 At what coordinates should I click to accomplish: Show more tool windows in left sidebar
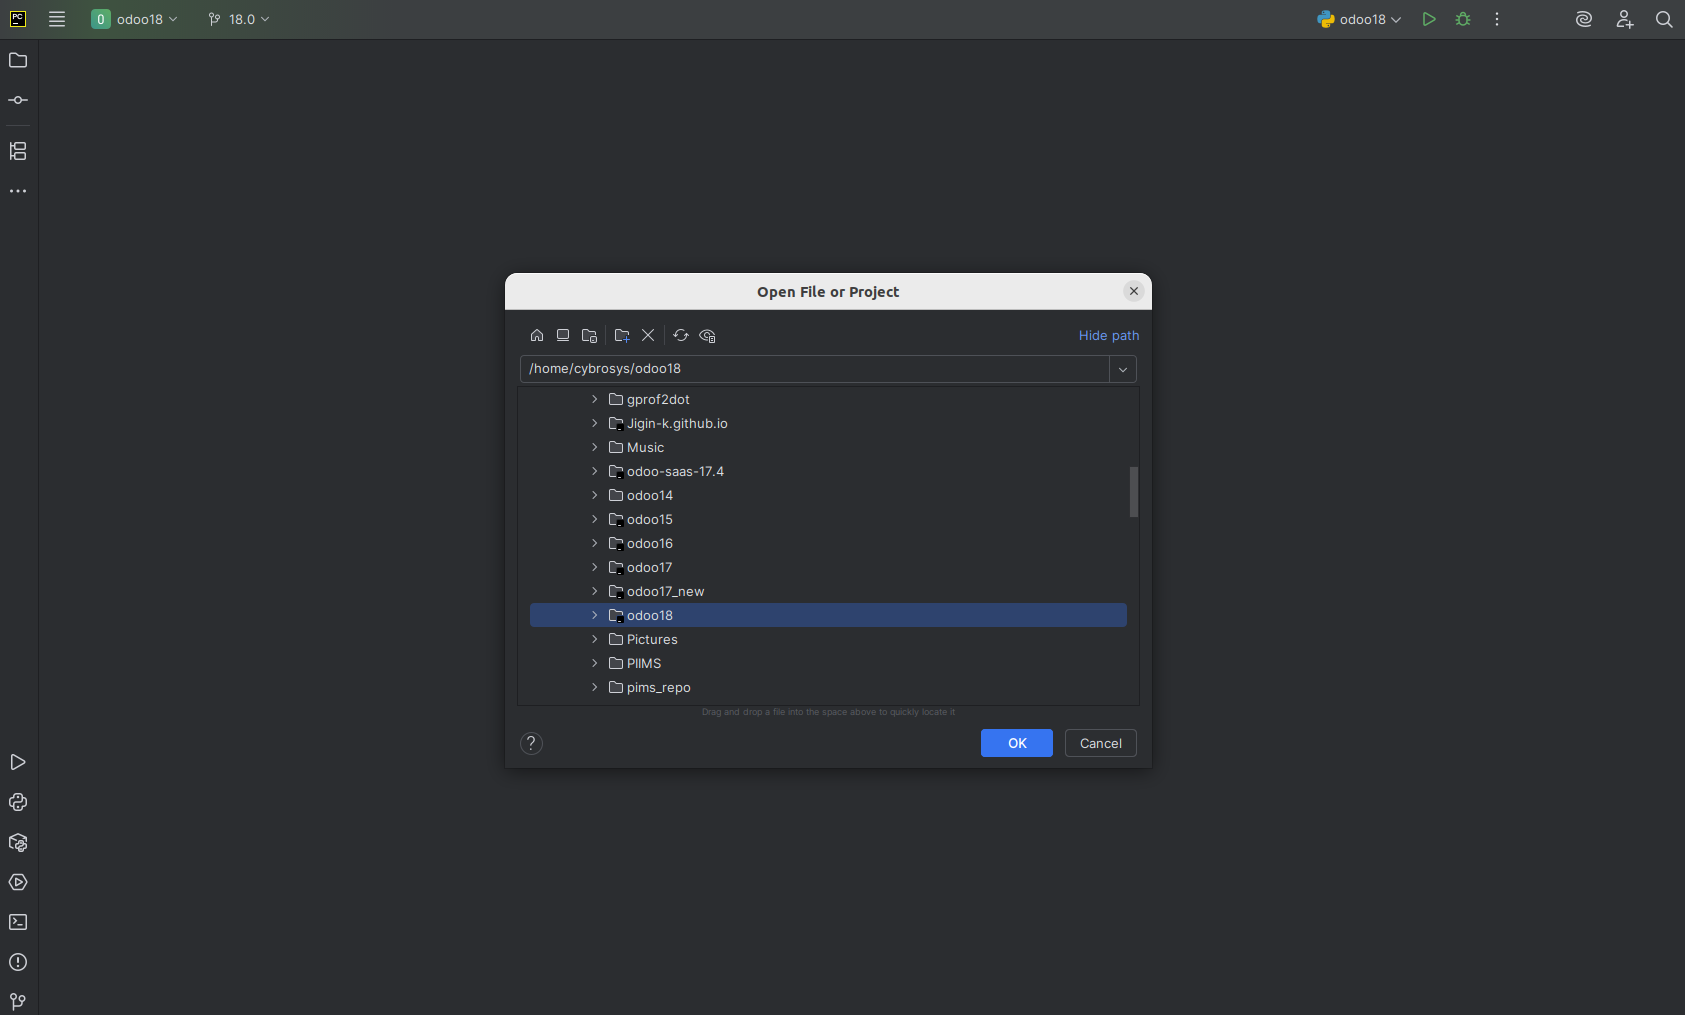pos(18,191)
